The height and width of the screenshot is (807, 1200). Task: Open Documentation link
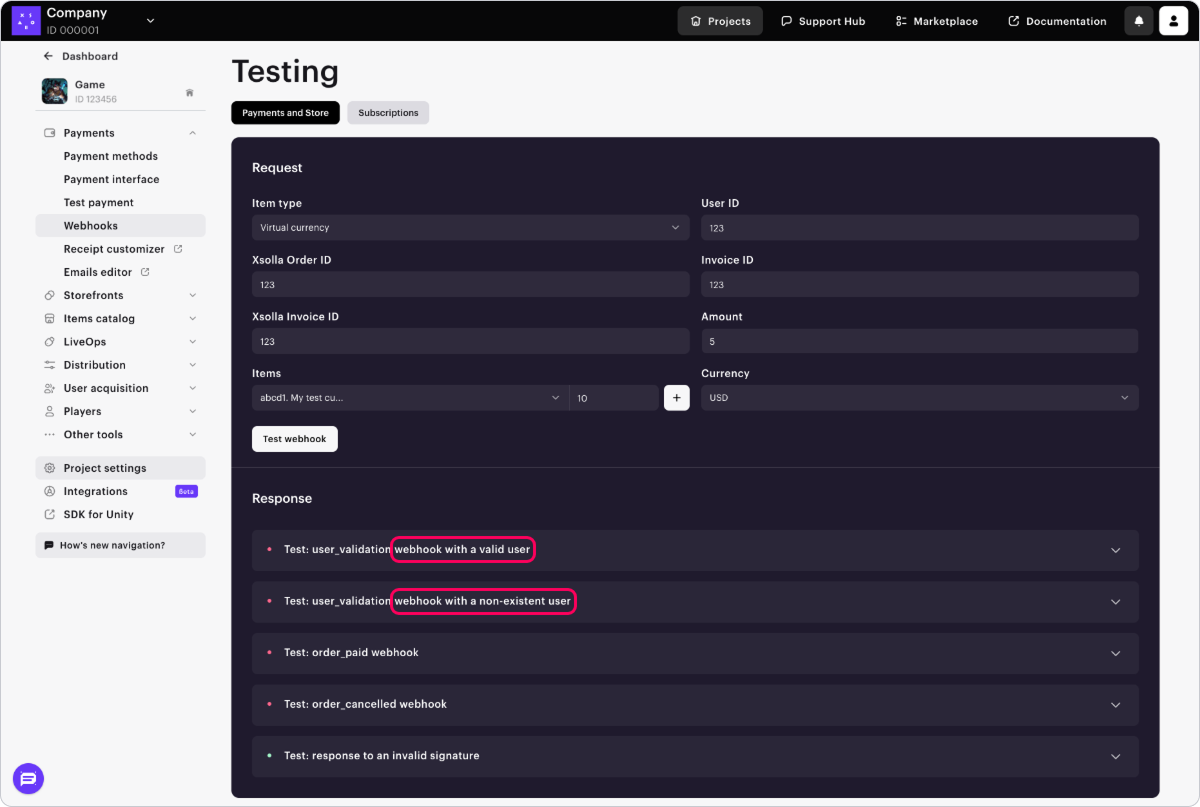(x=1057, y=21)
